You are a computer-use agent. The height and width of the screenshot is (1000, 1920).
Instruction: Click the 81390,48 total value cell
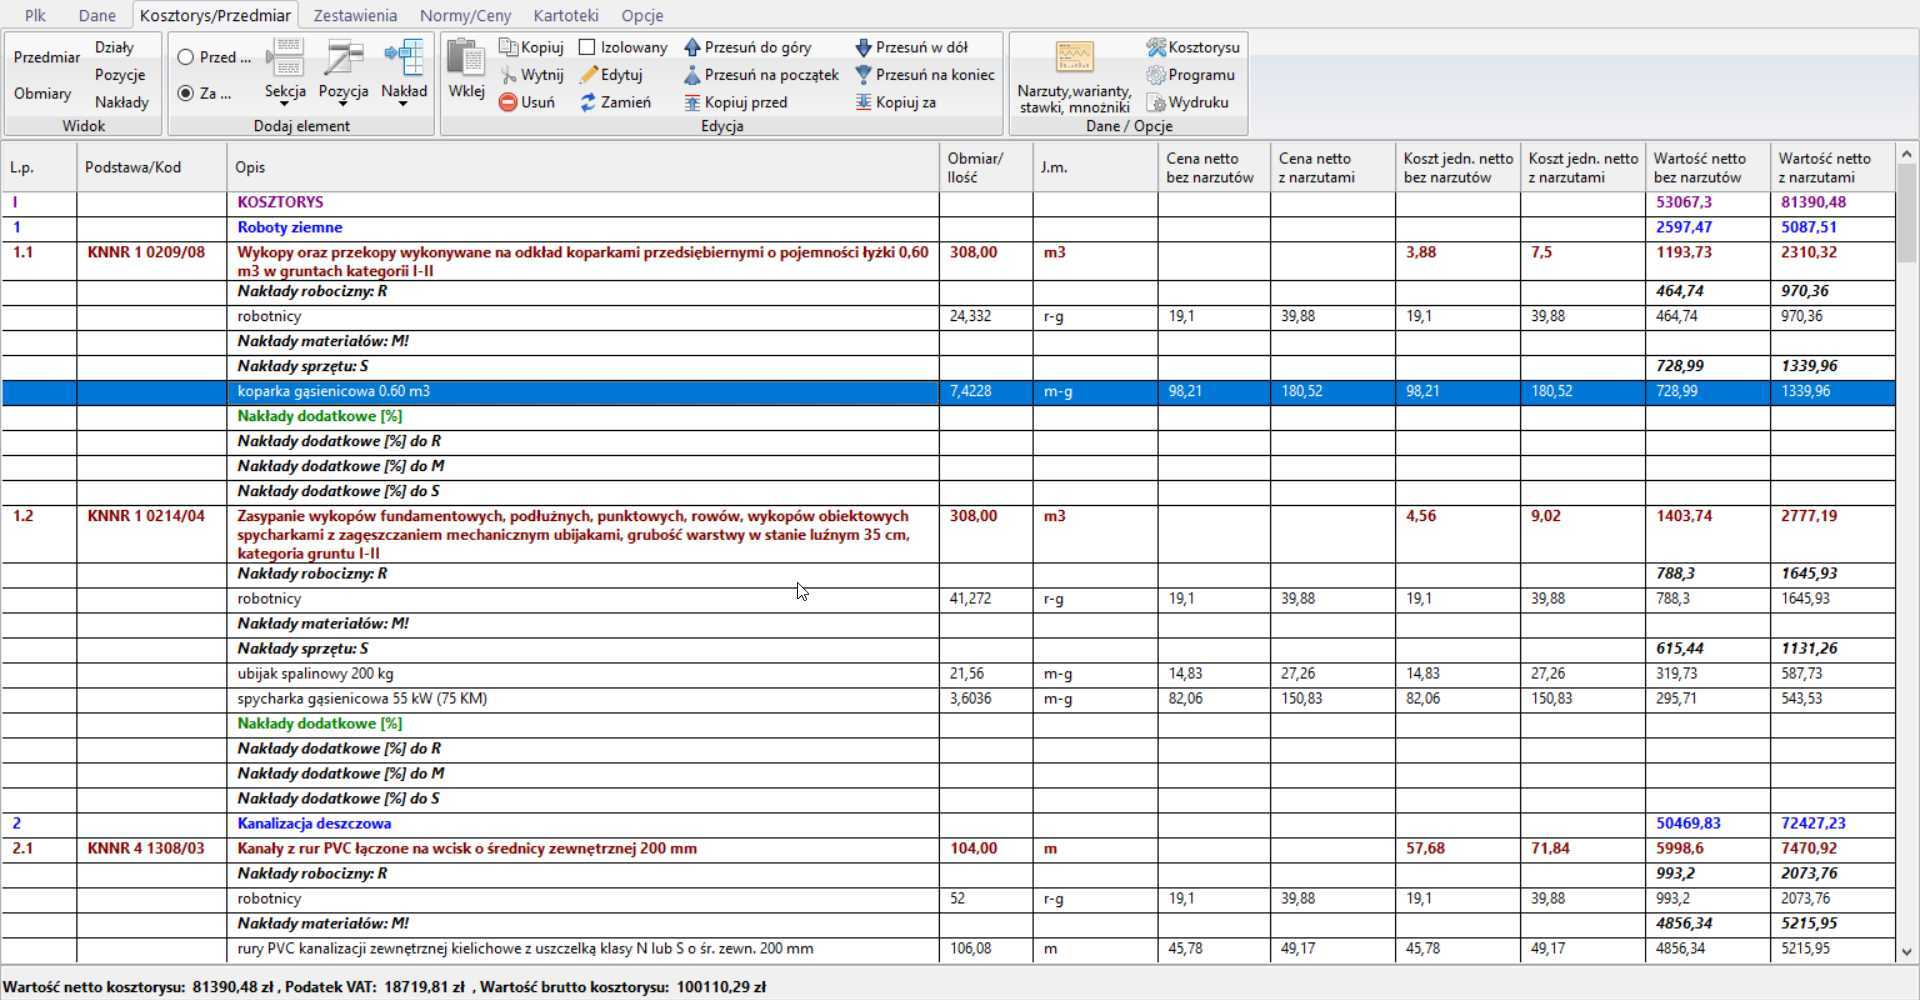tap(1833, 202)
